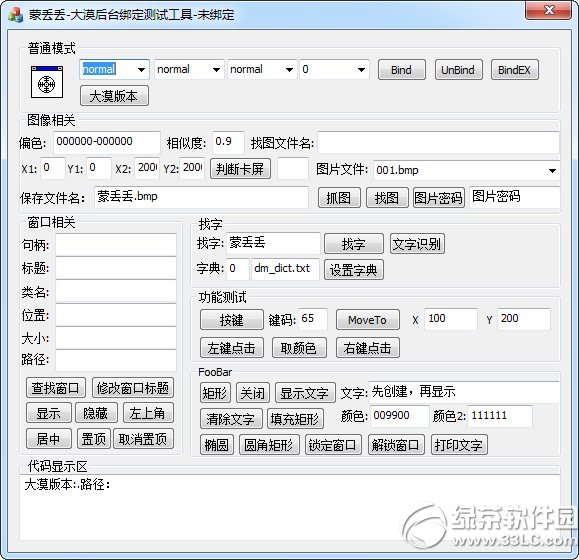Image resolution: width=579 pixels, height=560 pixels.
Task: Expand the second normal dropdown
Action: coord(189,69)
